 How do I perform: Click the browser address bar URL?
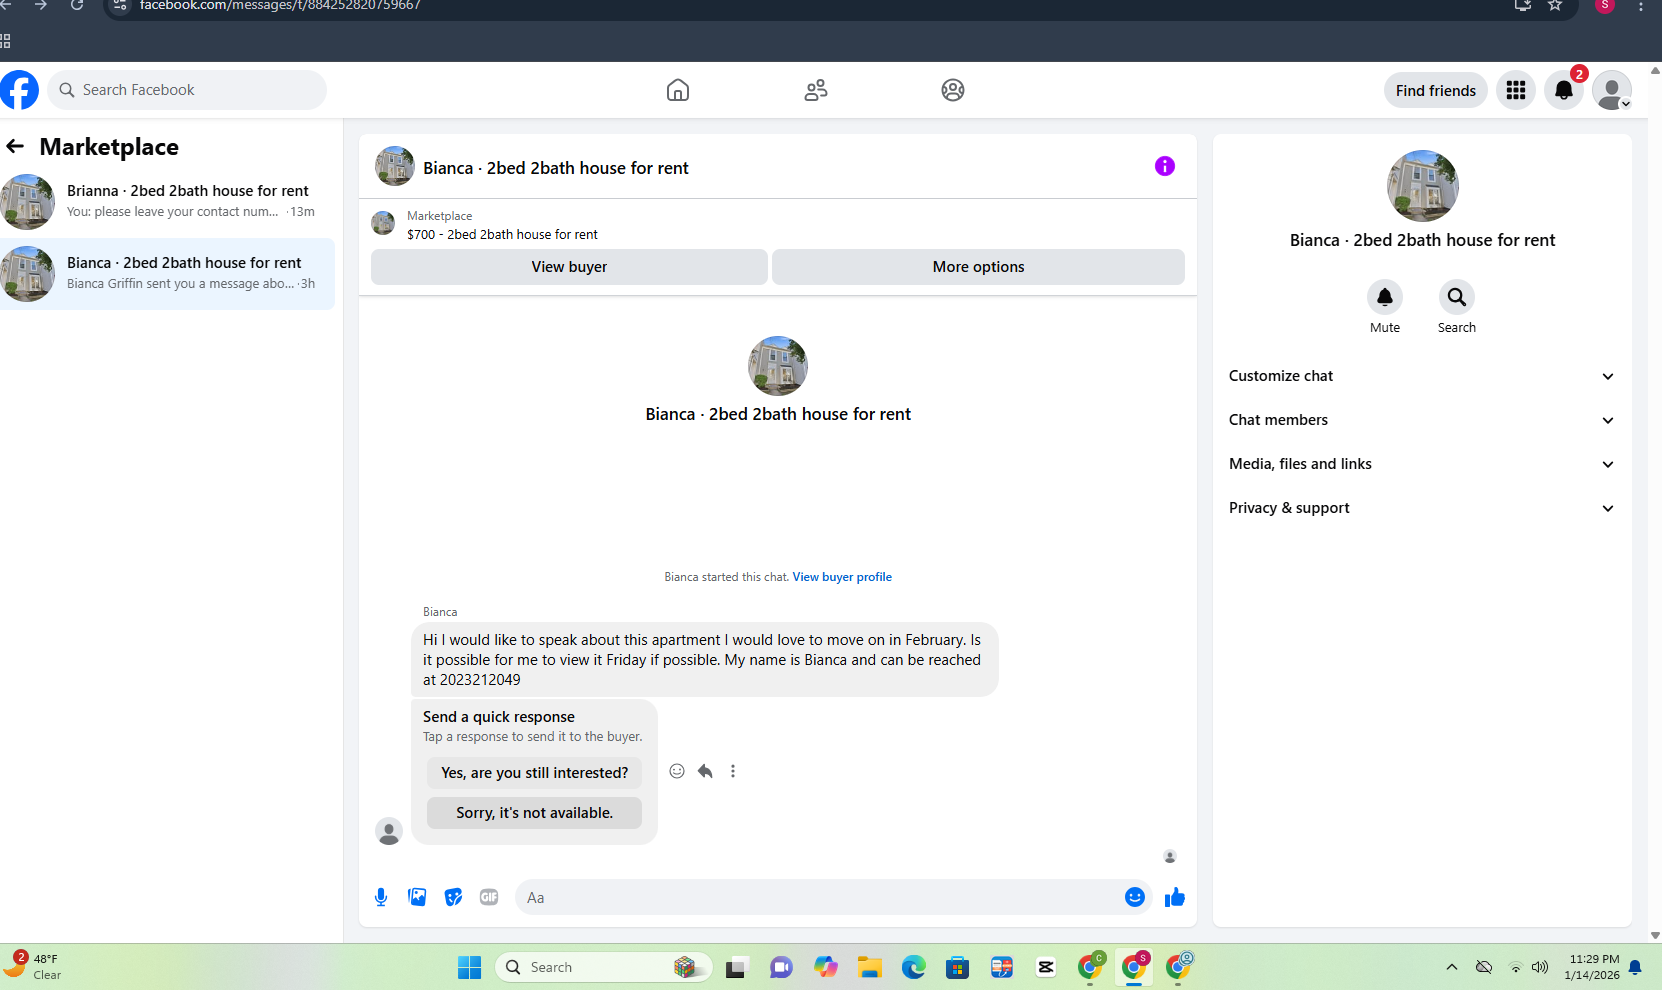[280, 5]
